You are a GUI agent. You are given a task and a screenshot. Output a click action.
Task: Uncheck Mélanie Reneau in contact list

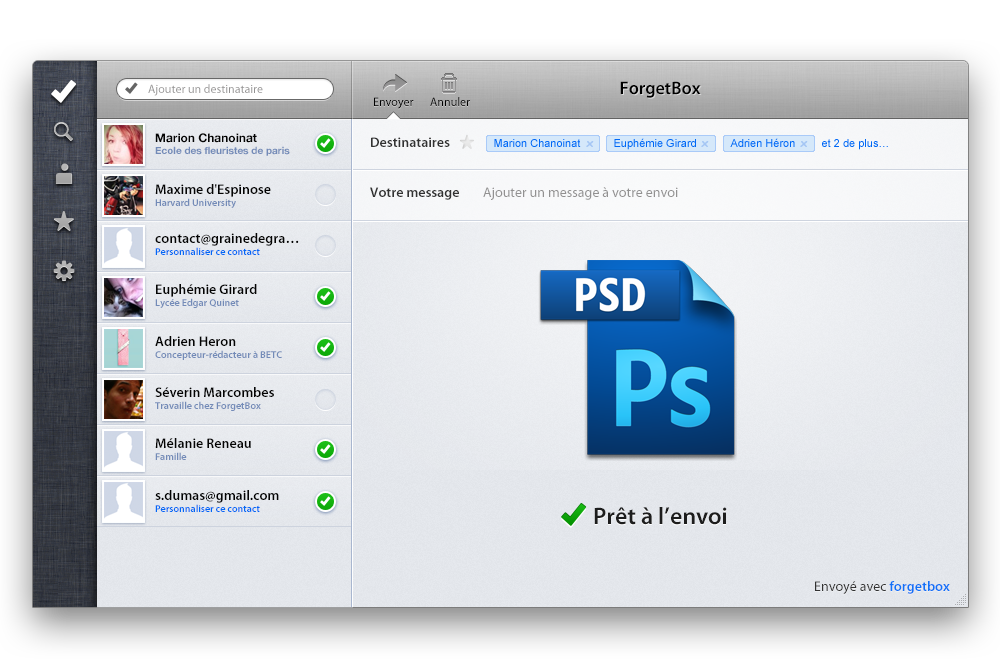pos(325,450)
